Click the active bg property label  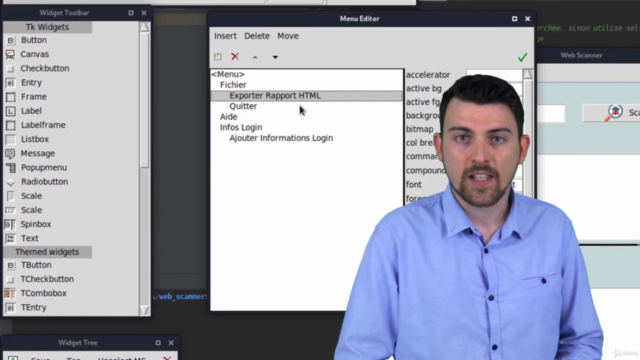click(x=424, y=89)
